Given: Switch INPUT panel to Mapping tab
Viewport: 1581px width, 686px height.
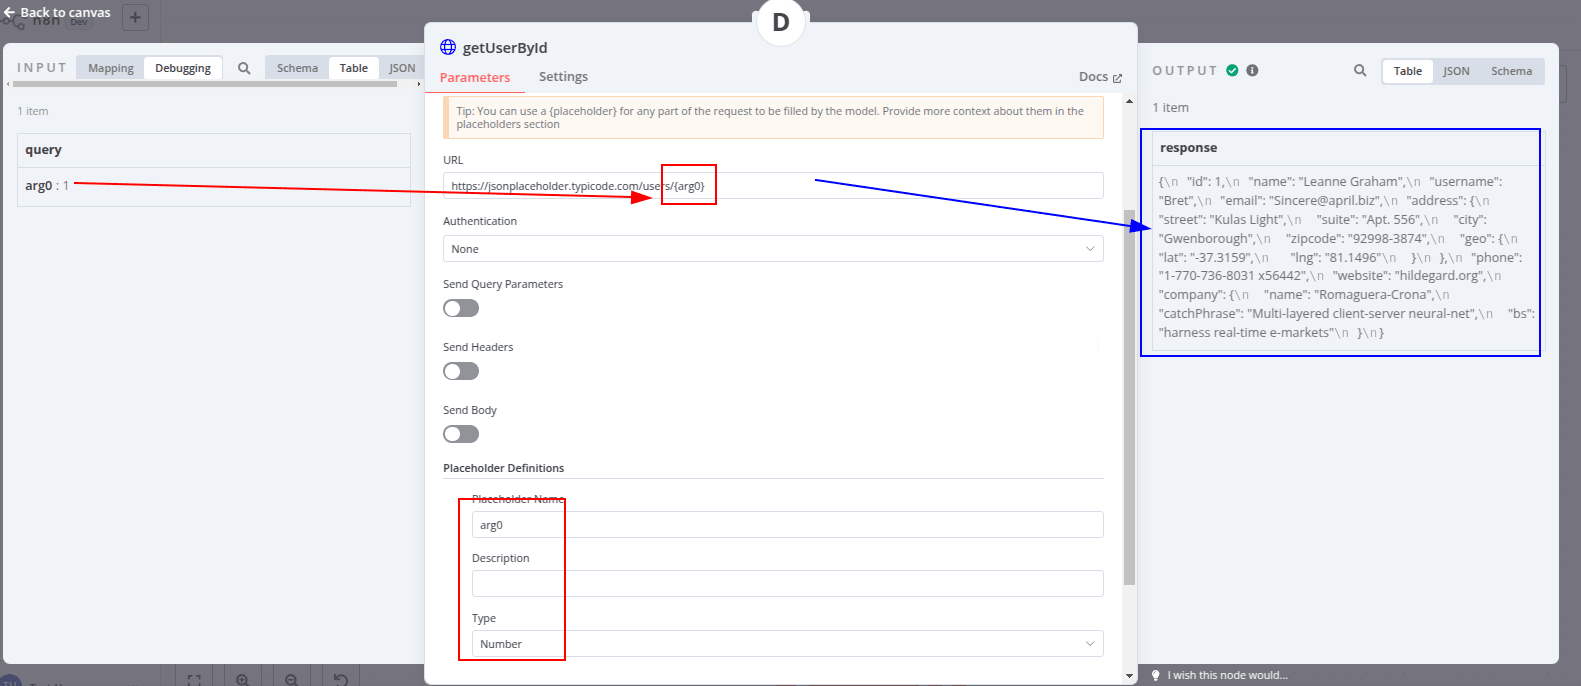Looking at the screenshot, I should pos(110,68).
